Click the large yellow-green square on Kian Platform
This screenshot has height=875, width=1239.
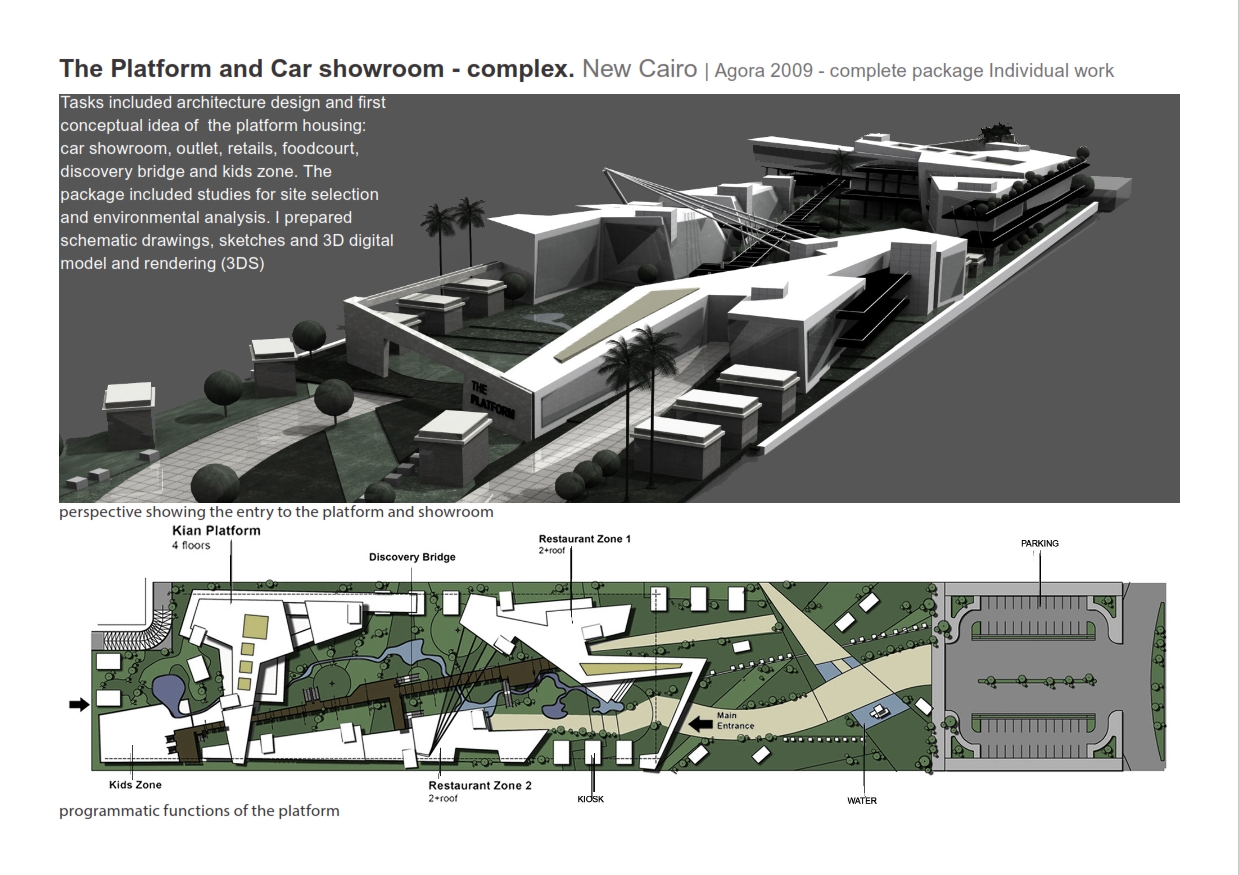coord(255,628)
